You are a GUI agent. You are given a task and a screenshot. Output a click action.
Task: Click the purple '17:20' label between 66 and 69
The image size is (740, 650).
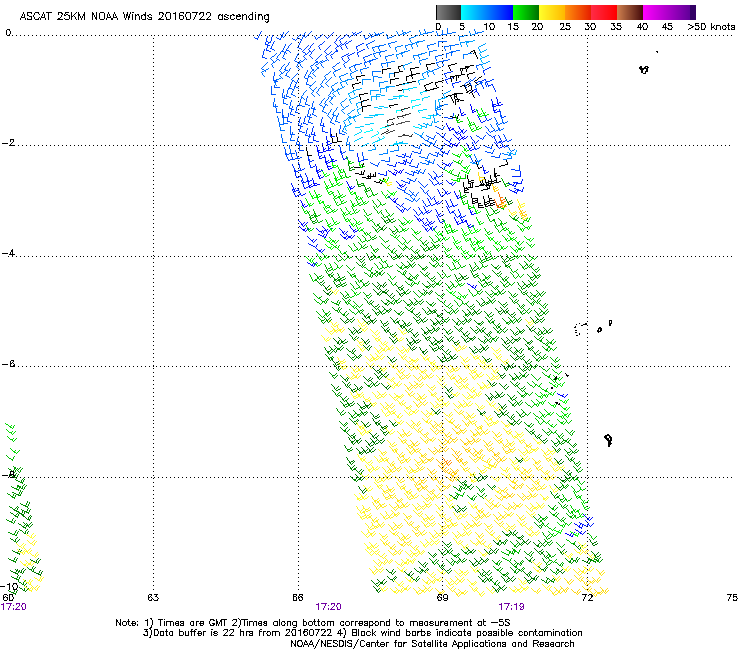pos(328,607)
